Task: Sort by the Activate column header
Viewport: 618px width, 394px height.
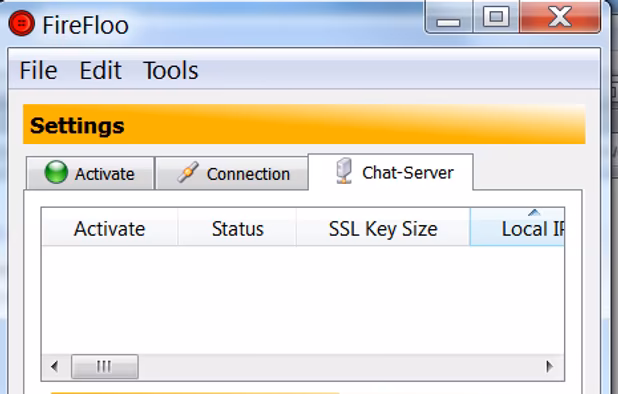Action: pos(110,227)
